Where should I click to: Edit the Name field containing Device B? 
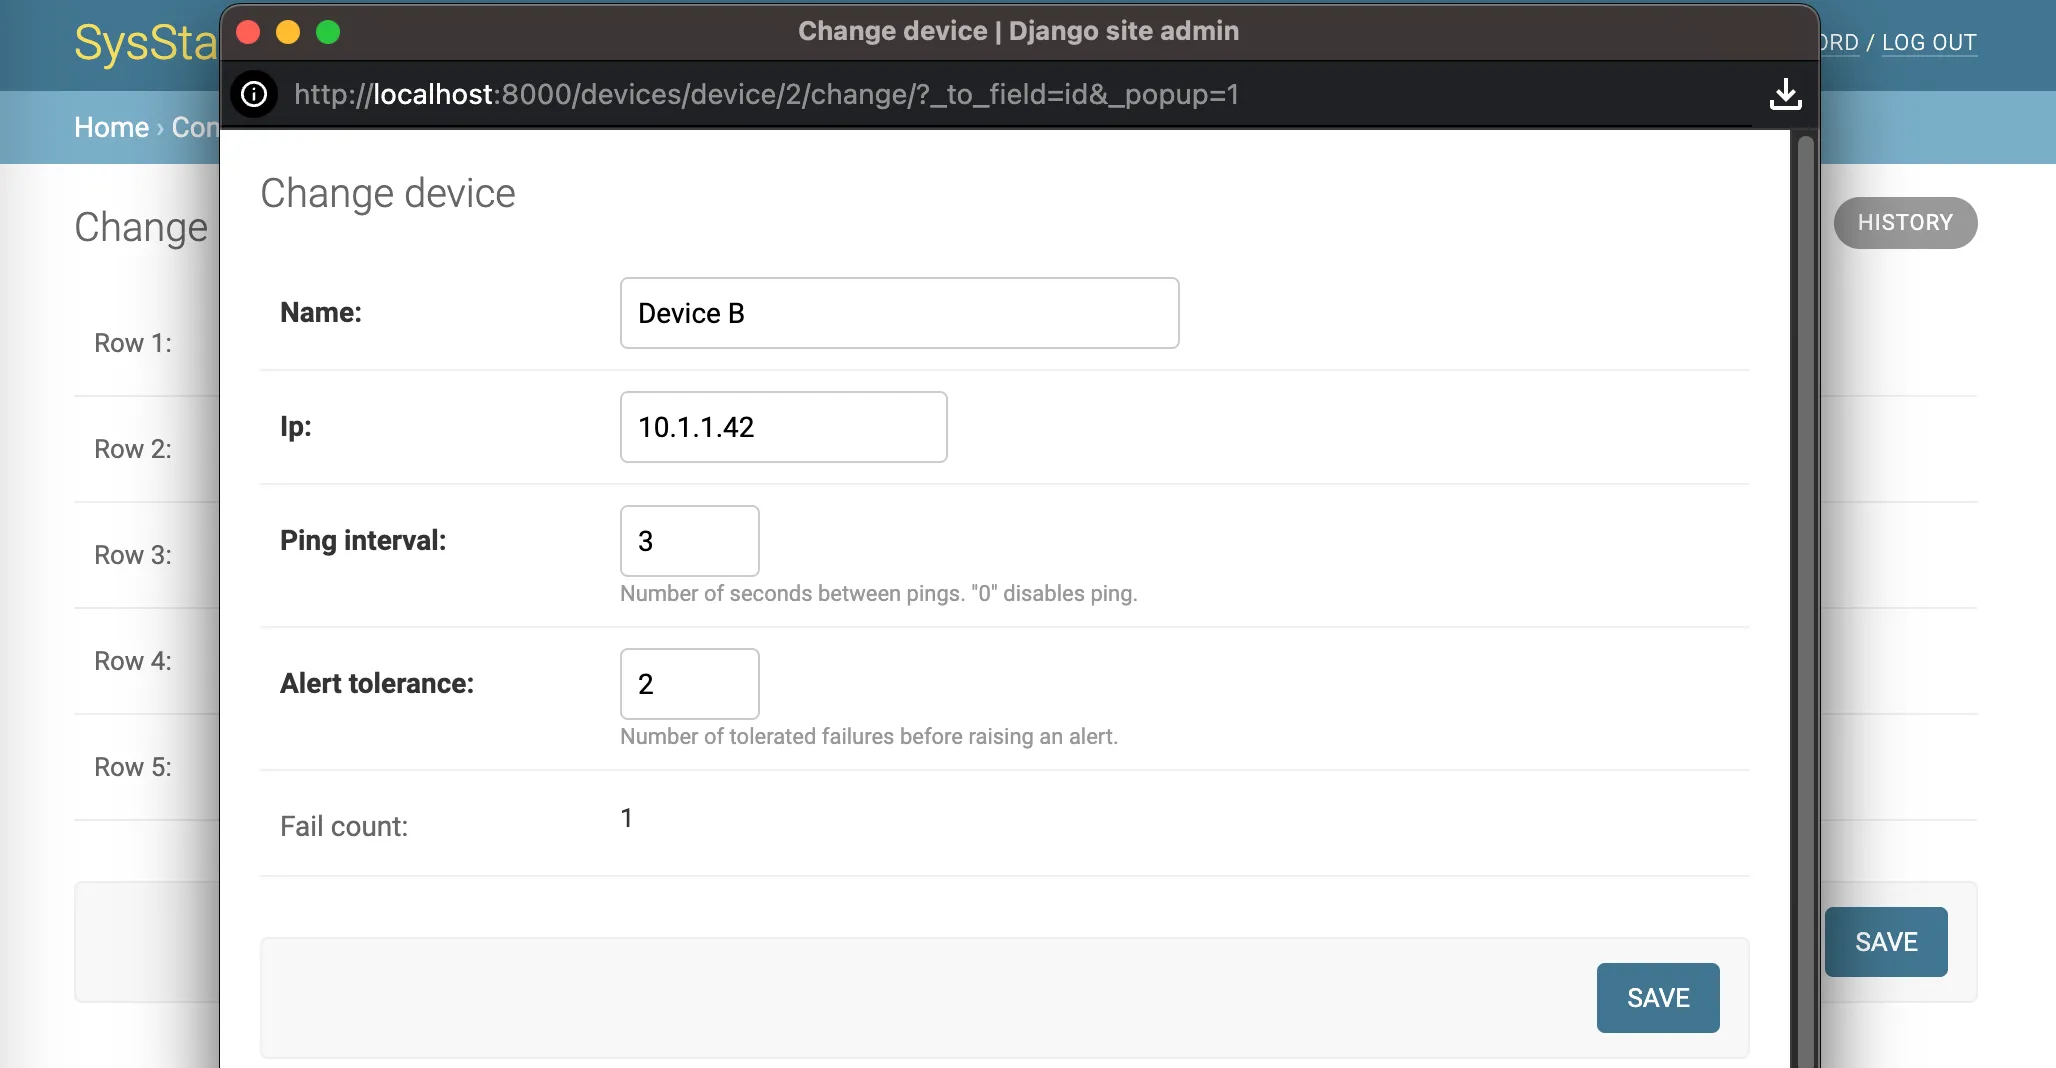898,313
